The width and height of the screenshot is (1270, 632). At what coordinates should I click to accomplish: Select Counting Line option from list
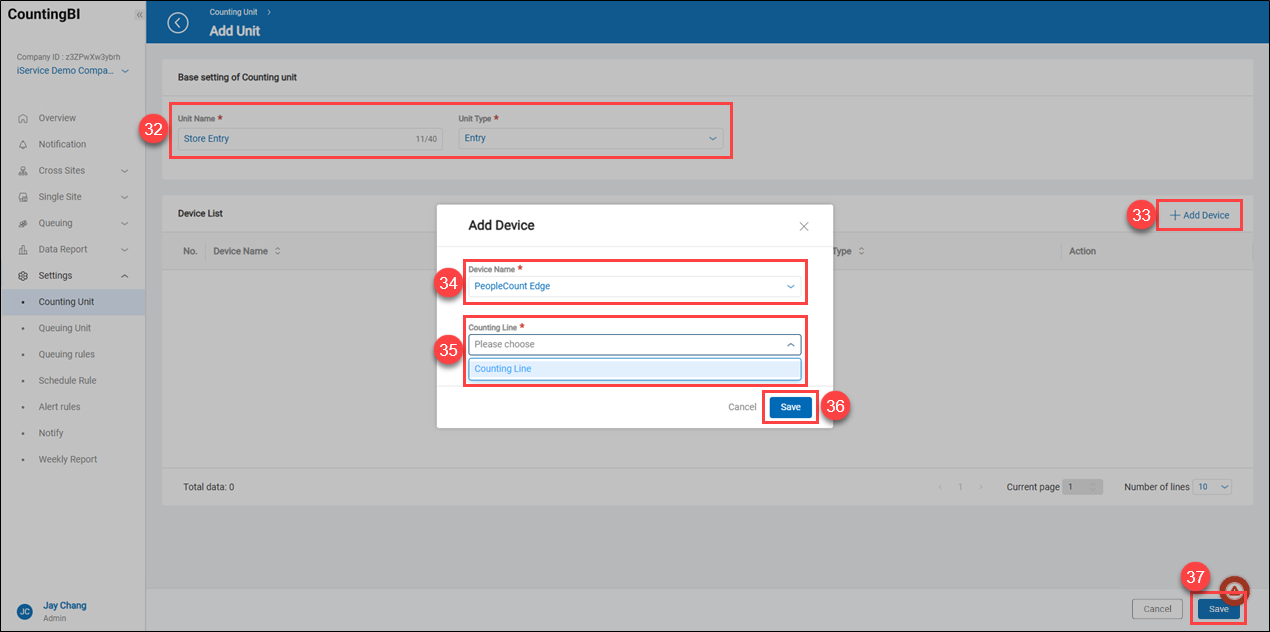[x=634, y=369]
